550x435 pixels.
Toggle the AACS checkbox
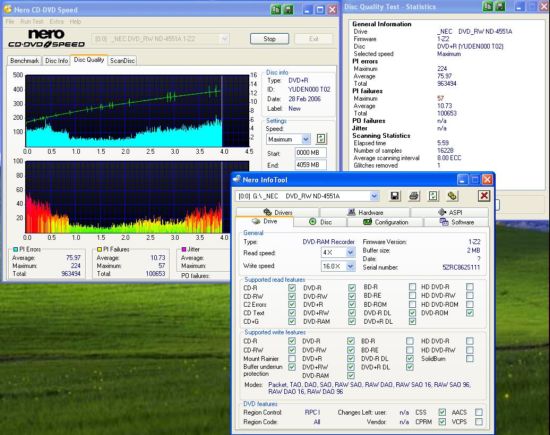click(479, 412)
